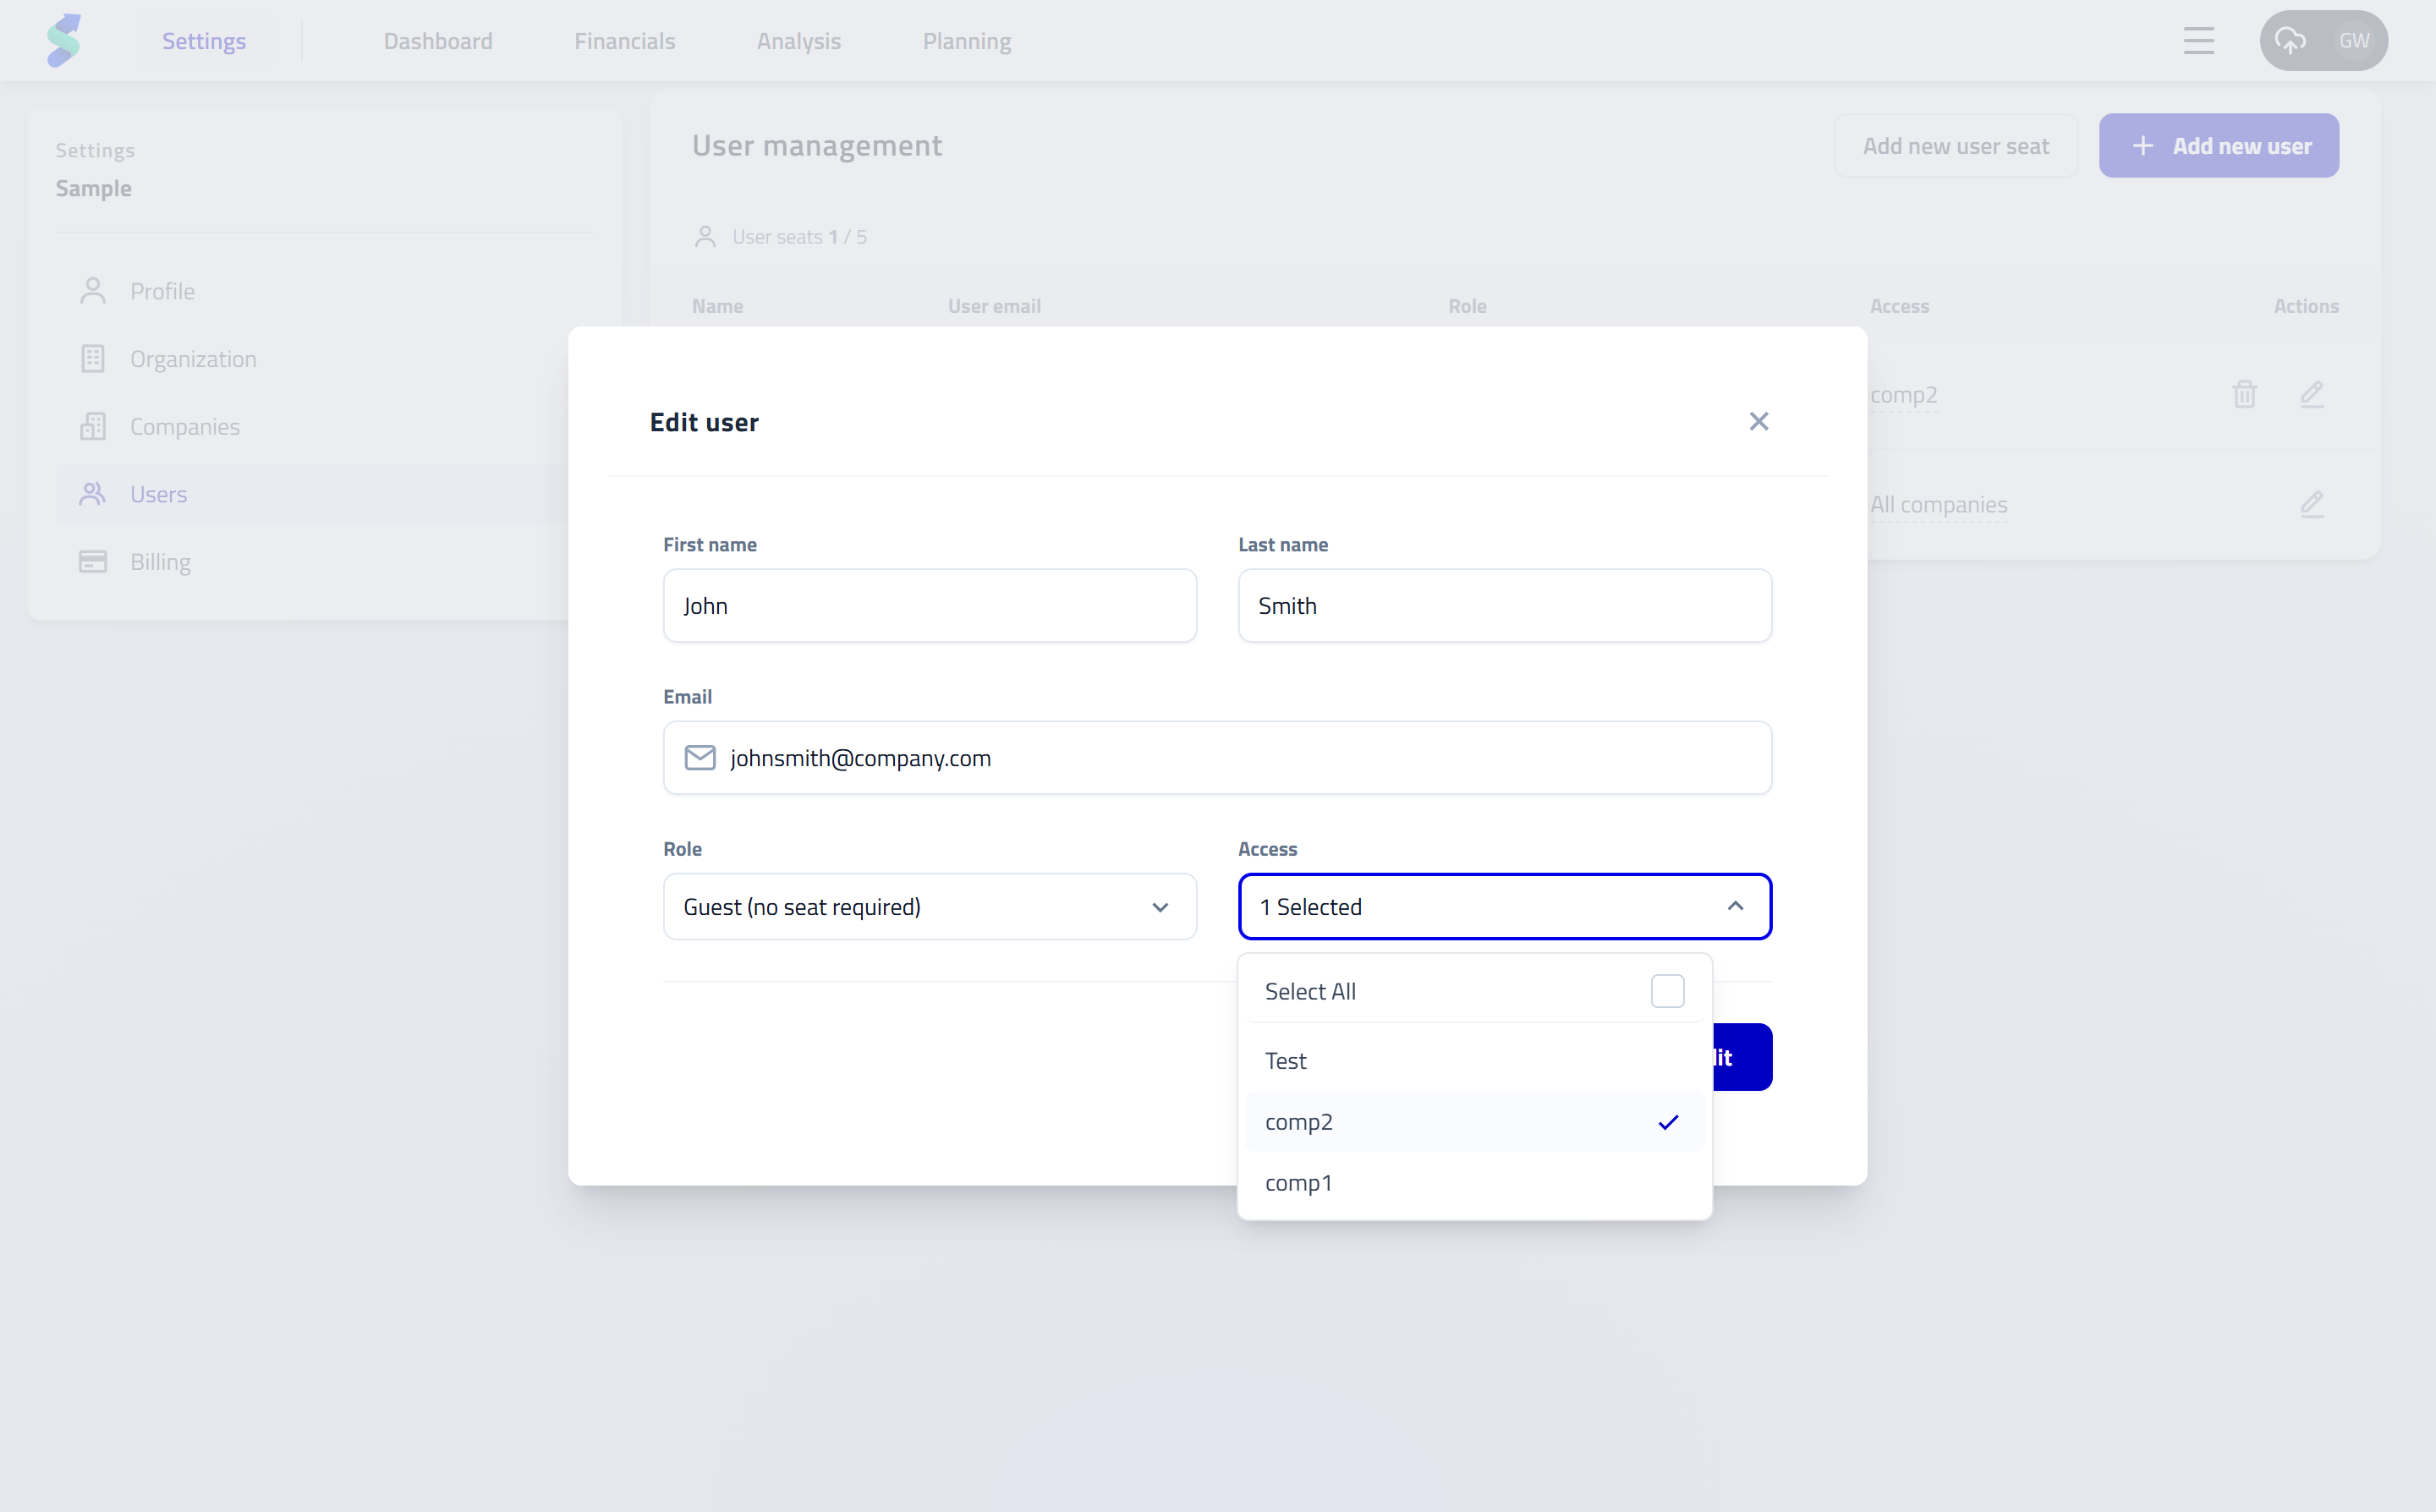Select the Profile sidebar icon
Viewport: 2436px width, 1512px height.
point(93,290)
